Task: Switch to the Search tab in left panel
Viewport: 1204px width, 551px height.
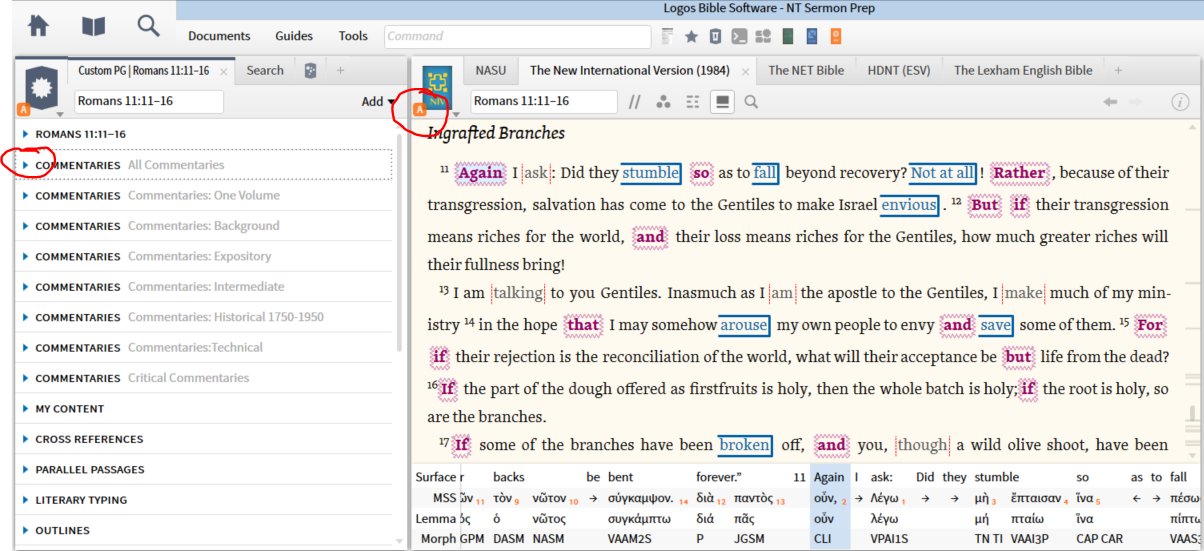Action: [x=265, y=70]
